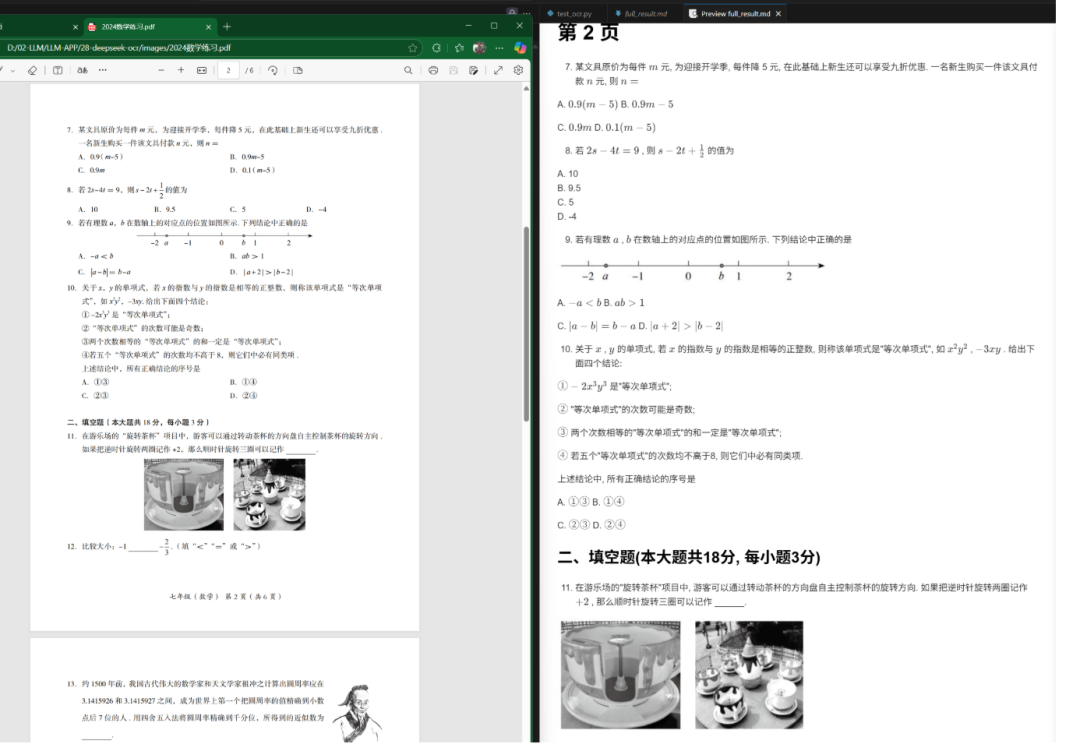Open search within the PDF
The width and height of the screenshot is (1080, 744).
tap(407, 70)
